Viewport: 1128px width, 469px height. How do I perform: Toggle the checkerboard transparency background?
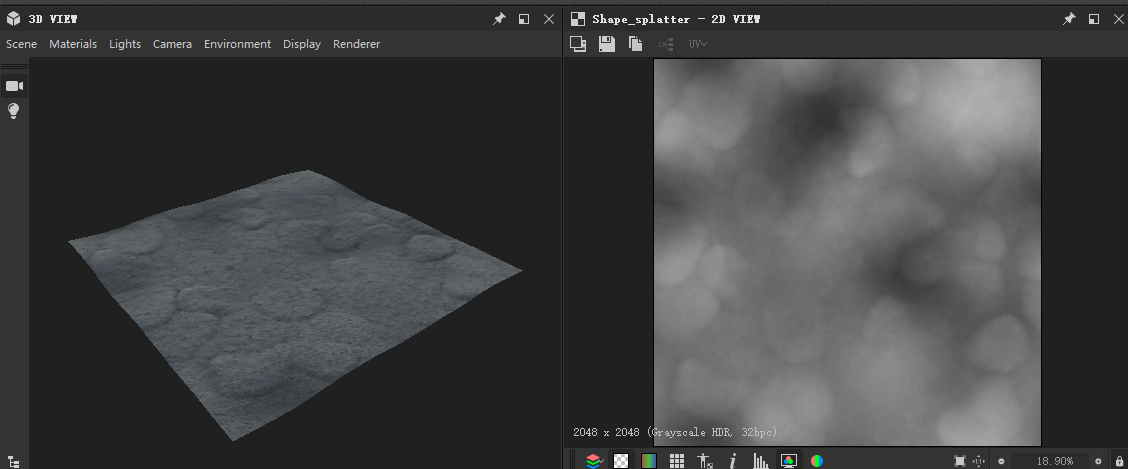point(621,461)
